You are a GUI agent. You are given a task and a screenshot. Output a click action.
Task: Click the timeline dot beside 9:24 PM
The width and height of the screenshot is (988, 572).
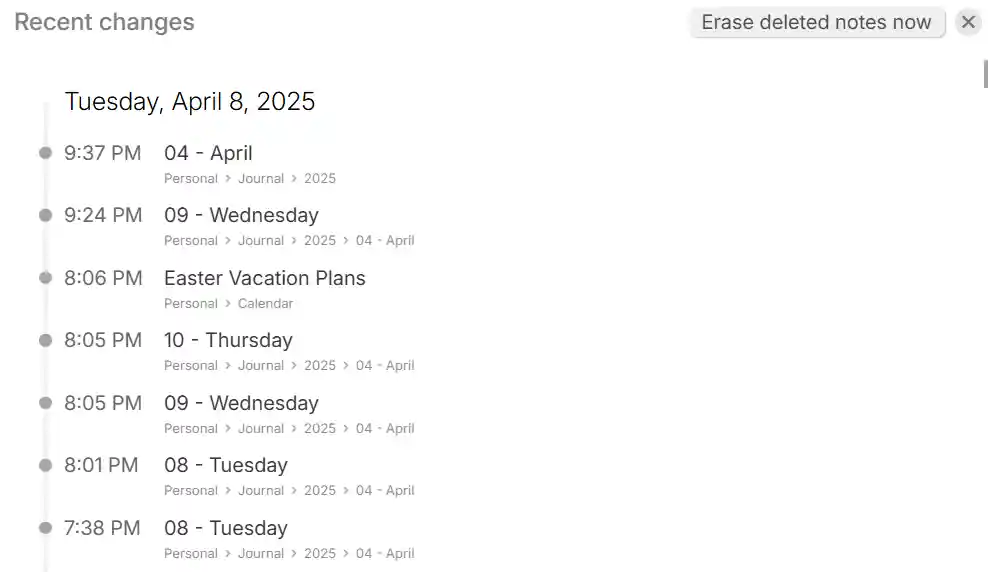(x=45, y=215)
